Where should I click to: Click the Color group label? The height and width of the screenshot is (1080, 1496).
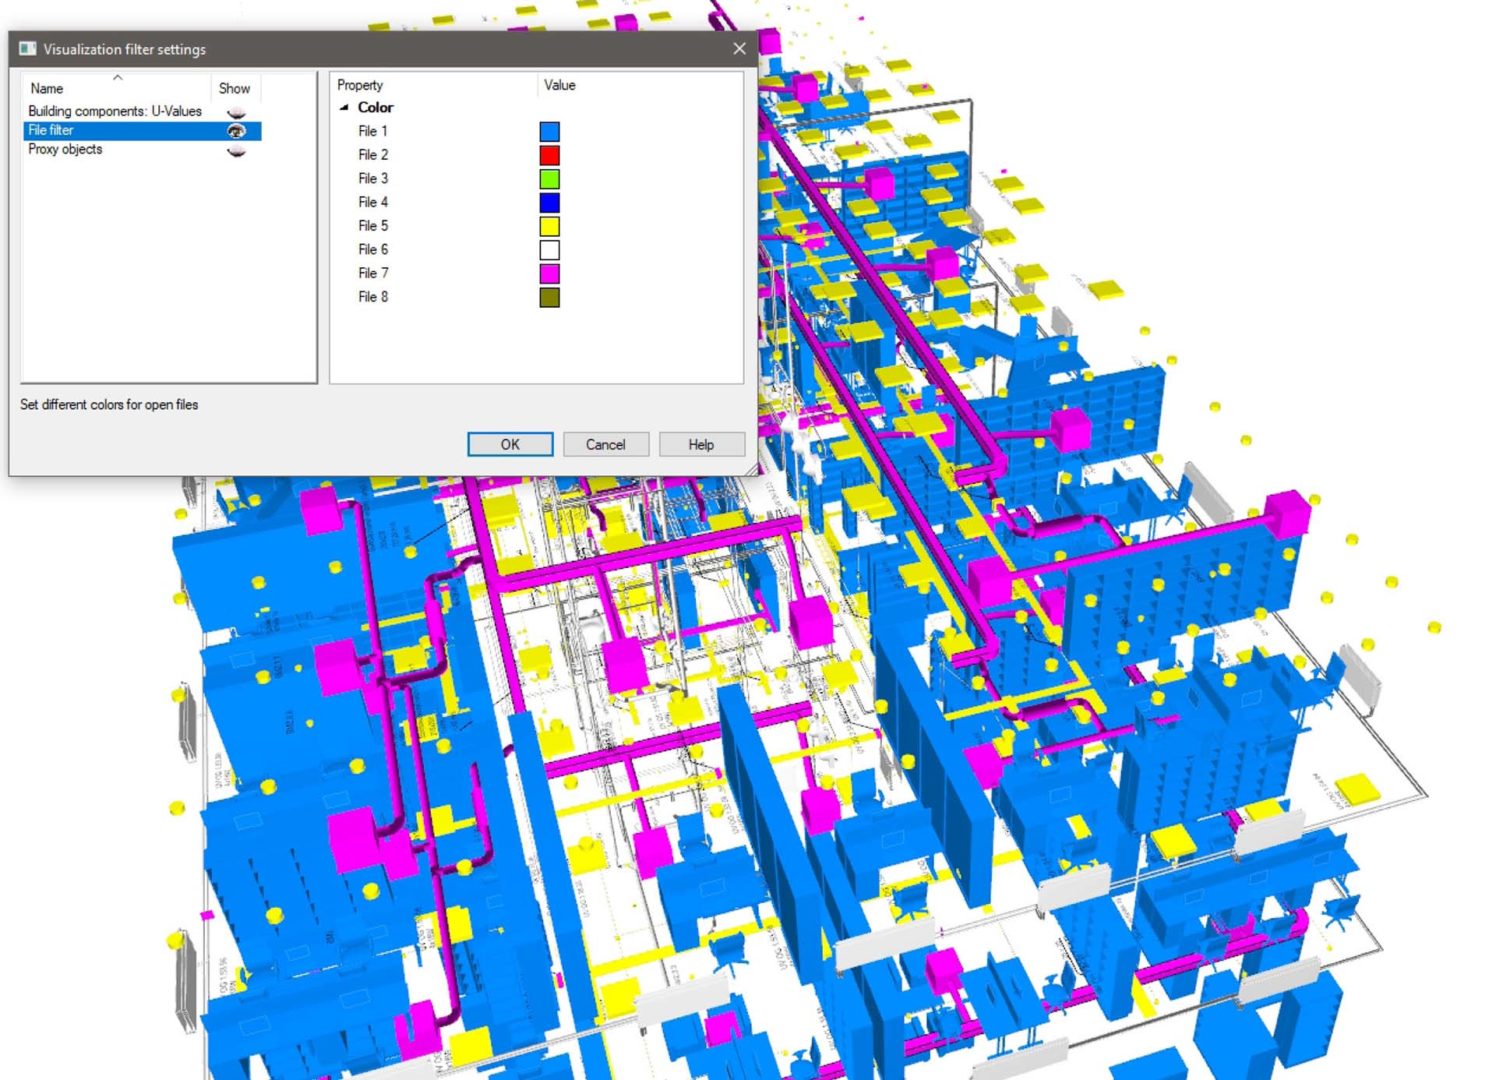click(376, 107)
